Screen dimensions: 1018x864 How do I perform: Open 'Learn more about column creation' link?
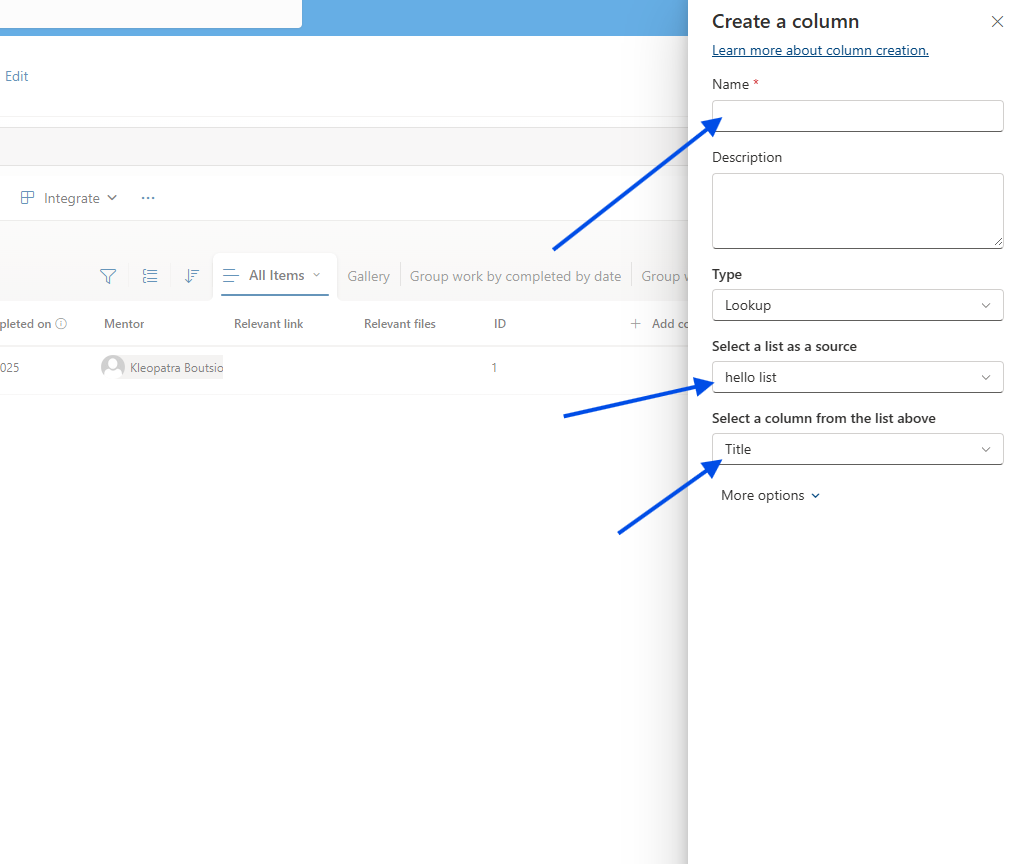(x=820, y=50)
